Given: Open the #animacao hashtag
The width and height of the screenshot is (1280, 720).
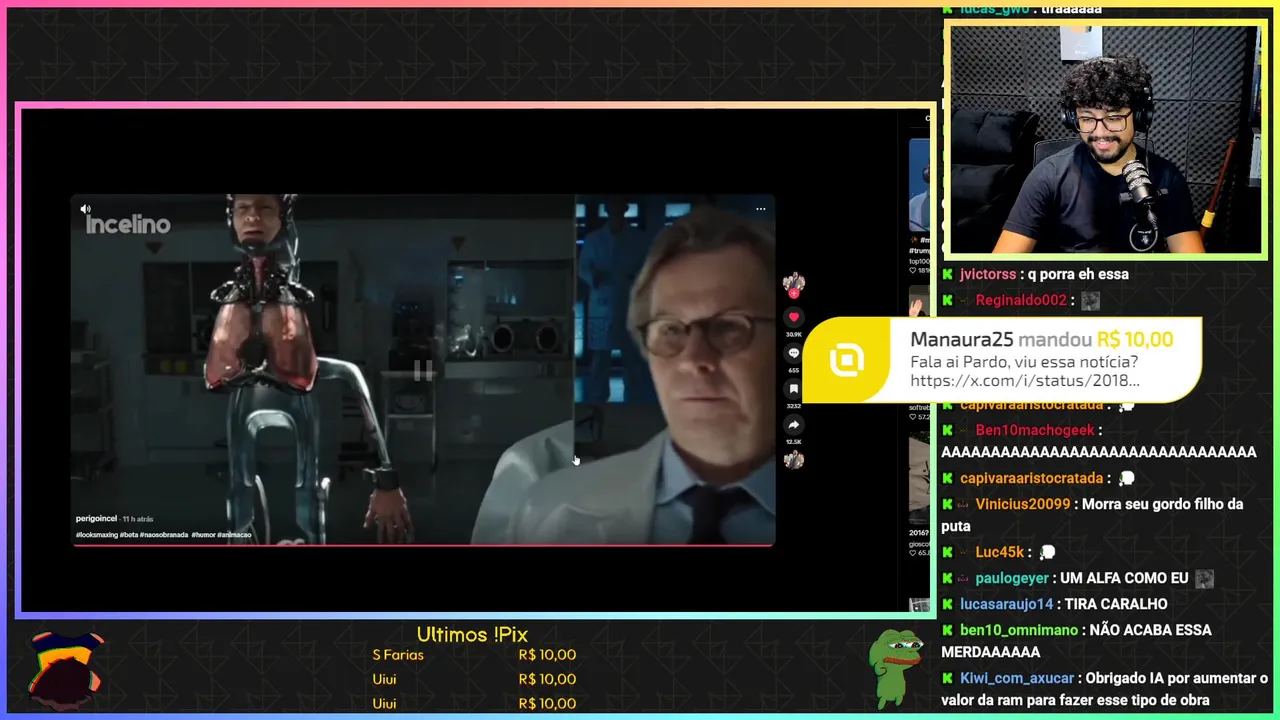Looking at the screenshot, I should point(234,535).
